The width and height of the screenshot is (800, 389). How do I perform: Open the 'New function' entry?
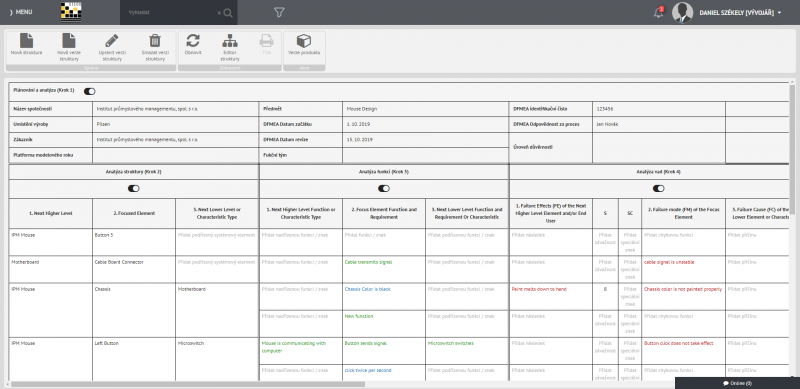pos(359,316)
